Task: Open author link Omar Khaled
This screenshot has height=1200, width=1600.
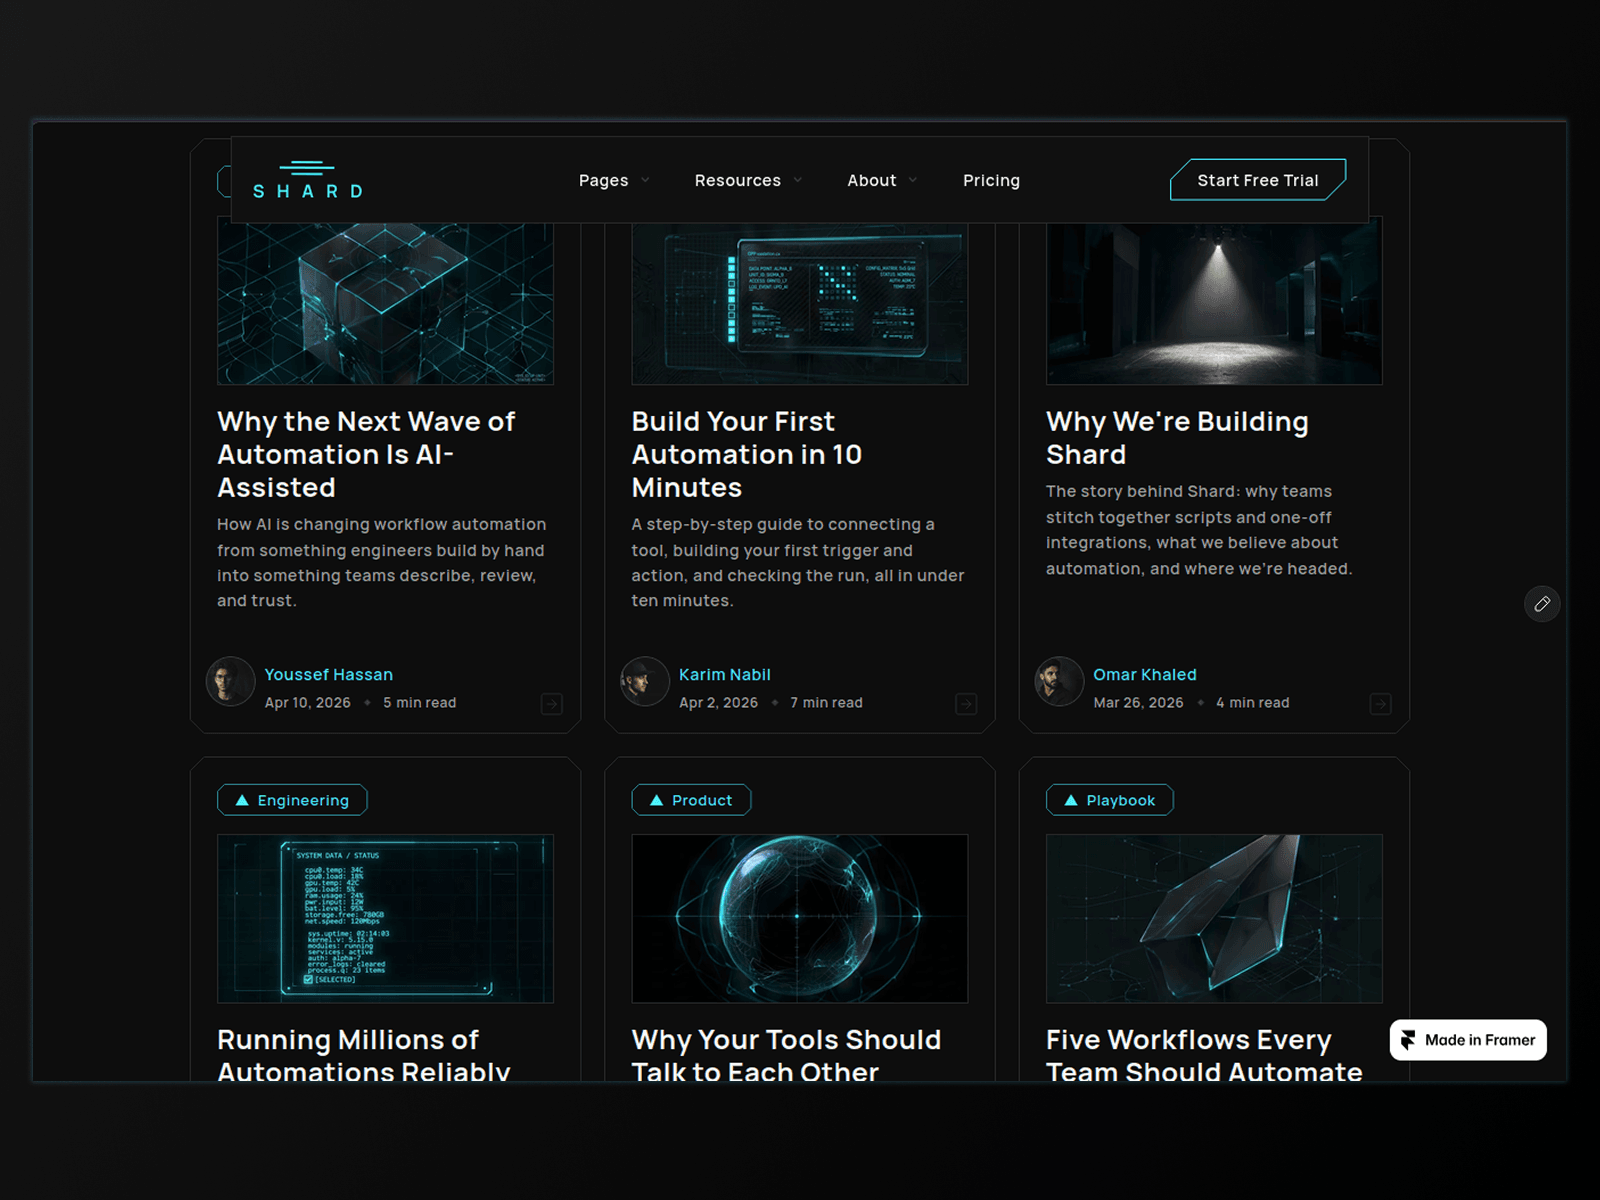Action: 1145,675
